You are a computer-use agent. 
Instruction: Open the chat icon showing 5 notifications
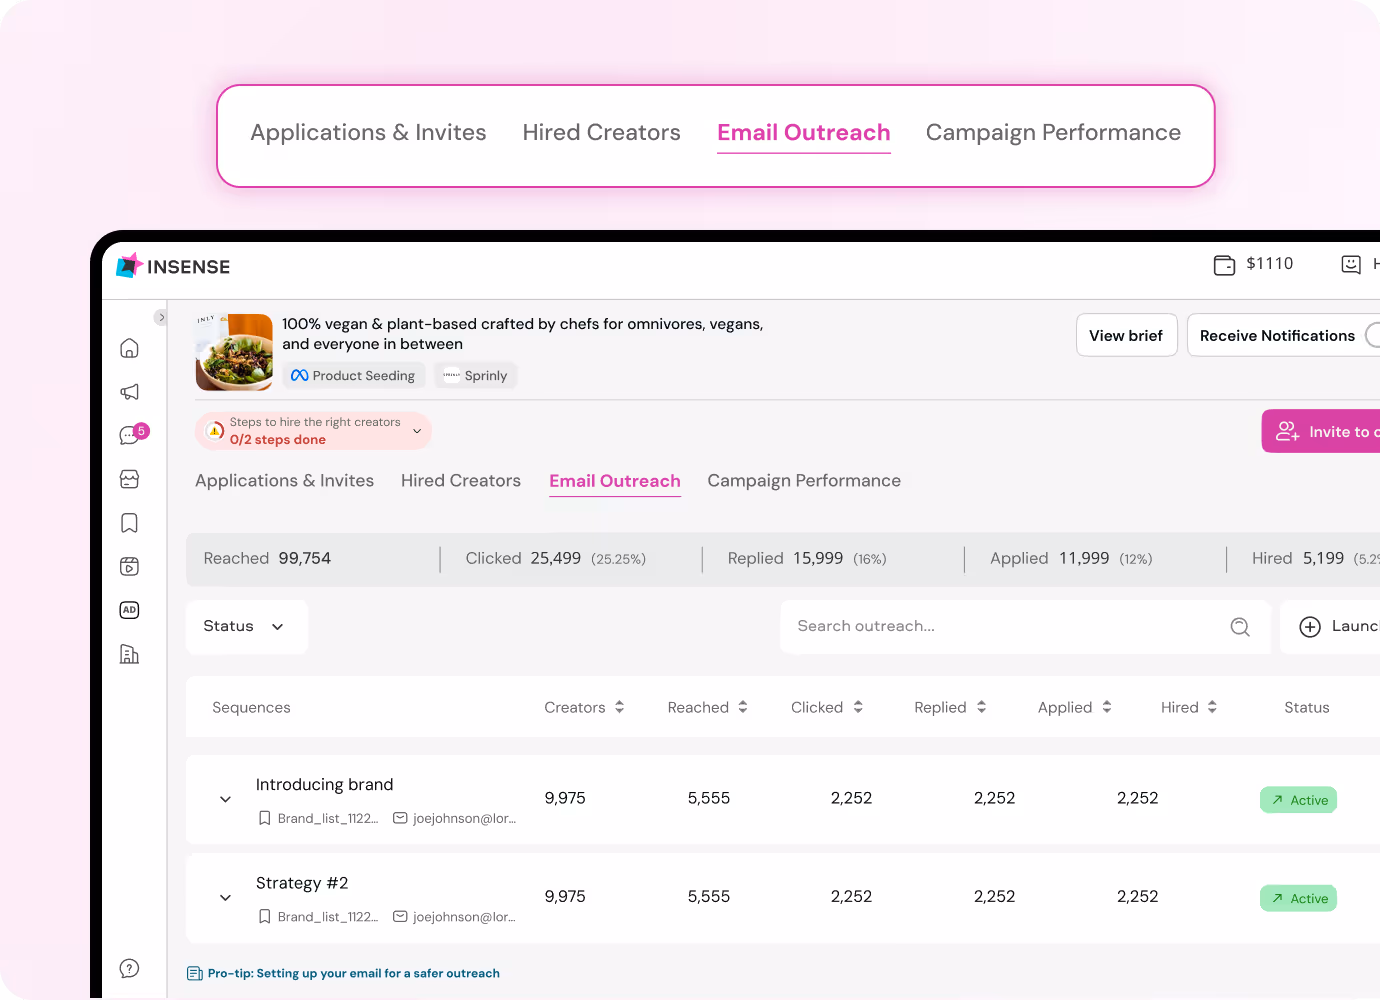(x=129, y=435)
